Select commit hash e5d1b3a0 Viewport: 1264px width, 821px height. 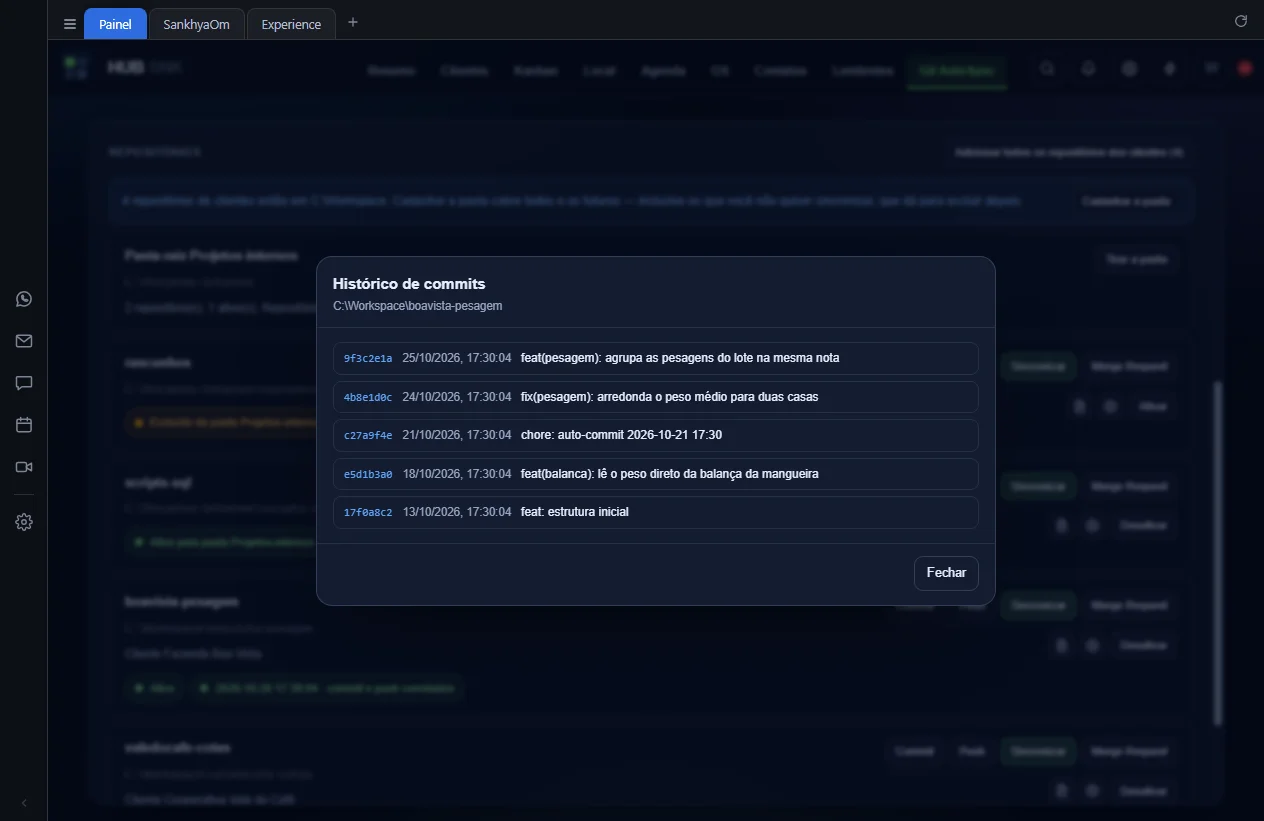coord(368,474)
